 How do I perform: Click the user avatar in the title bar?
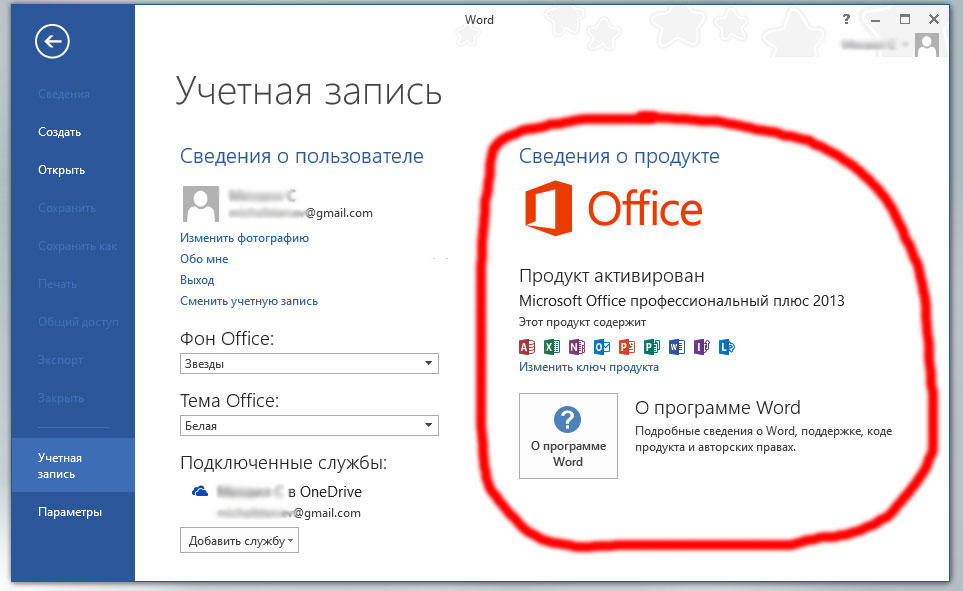point(927,45)
